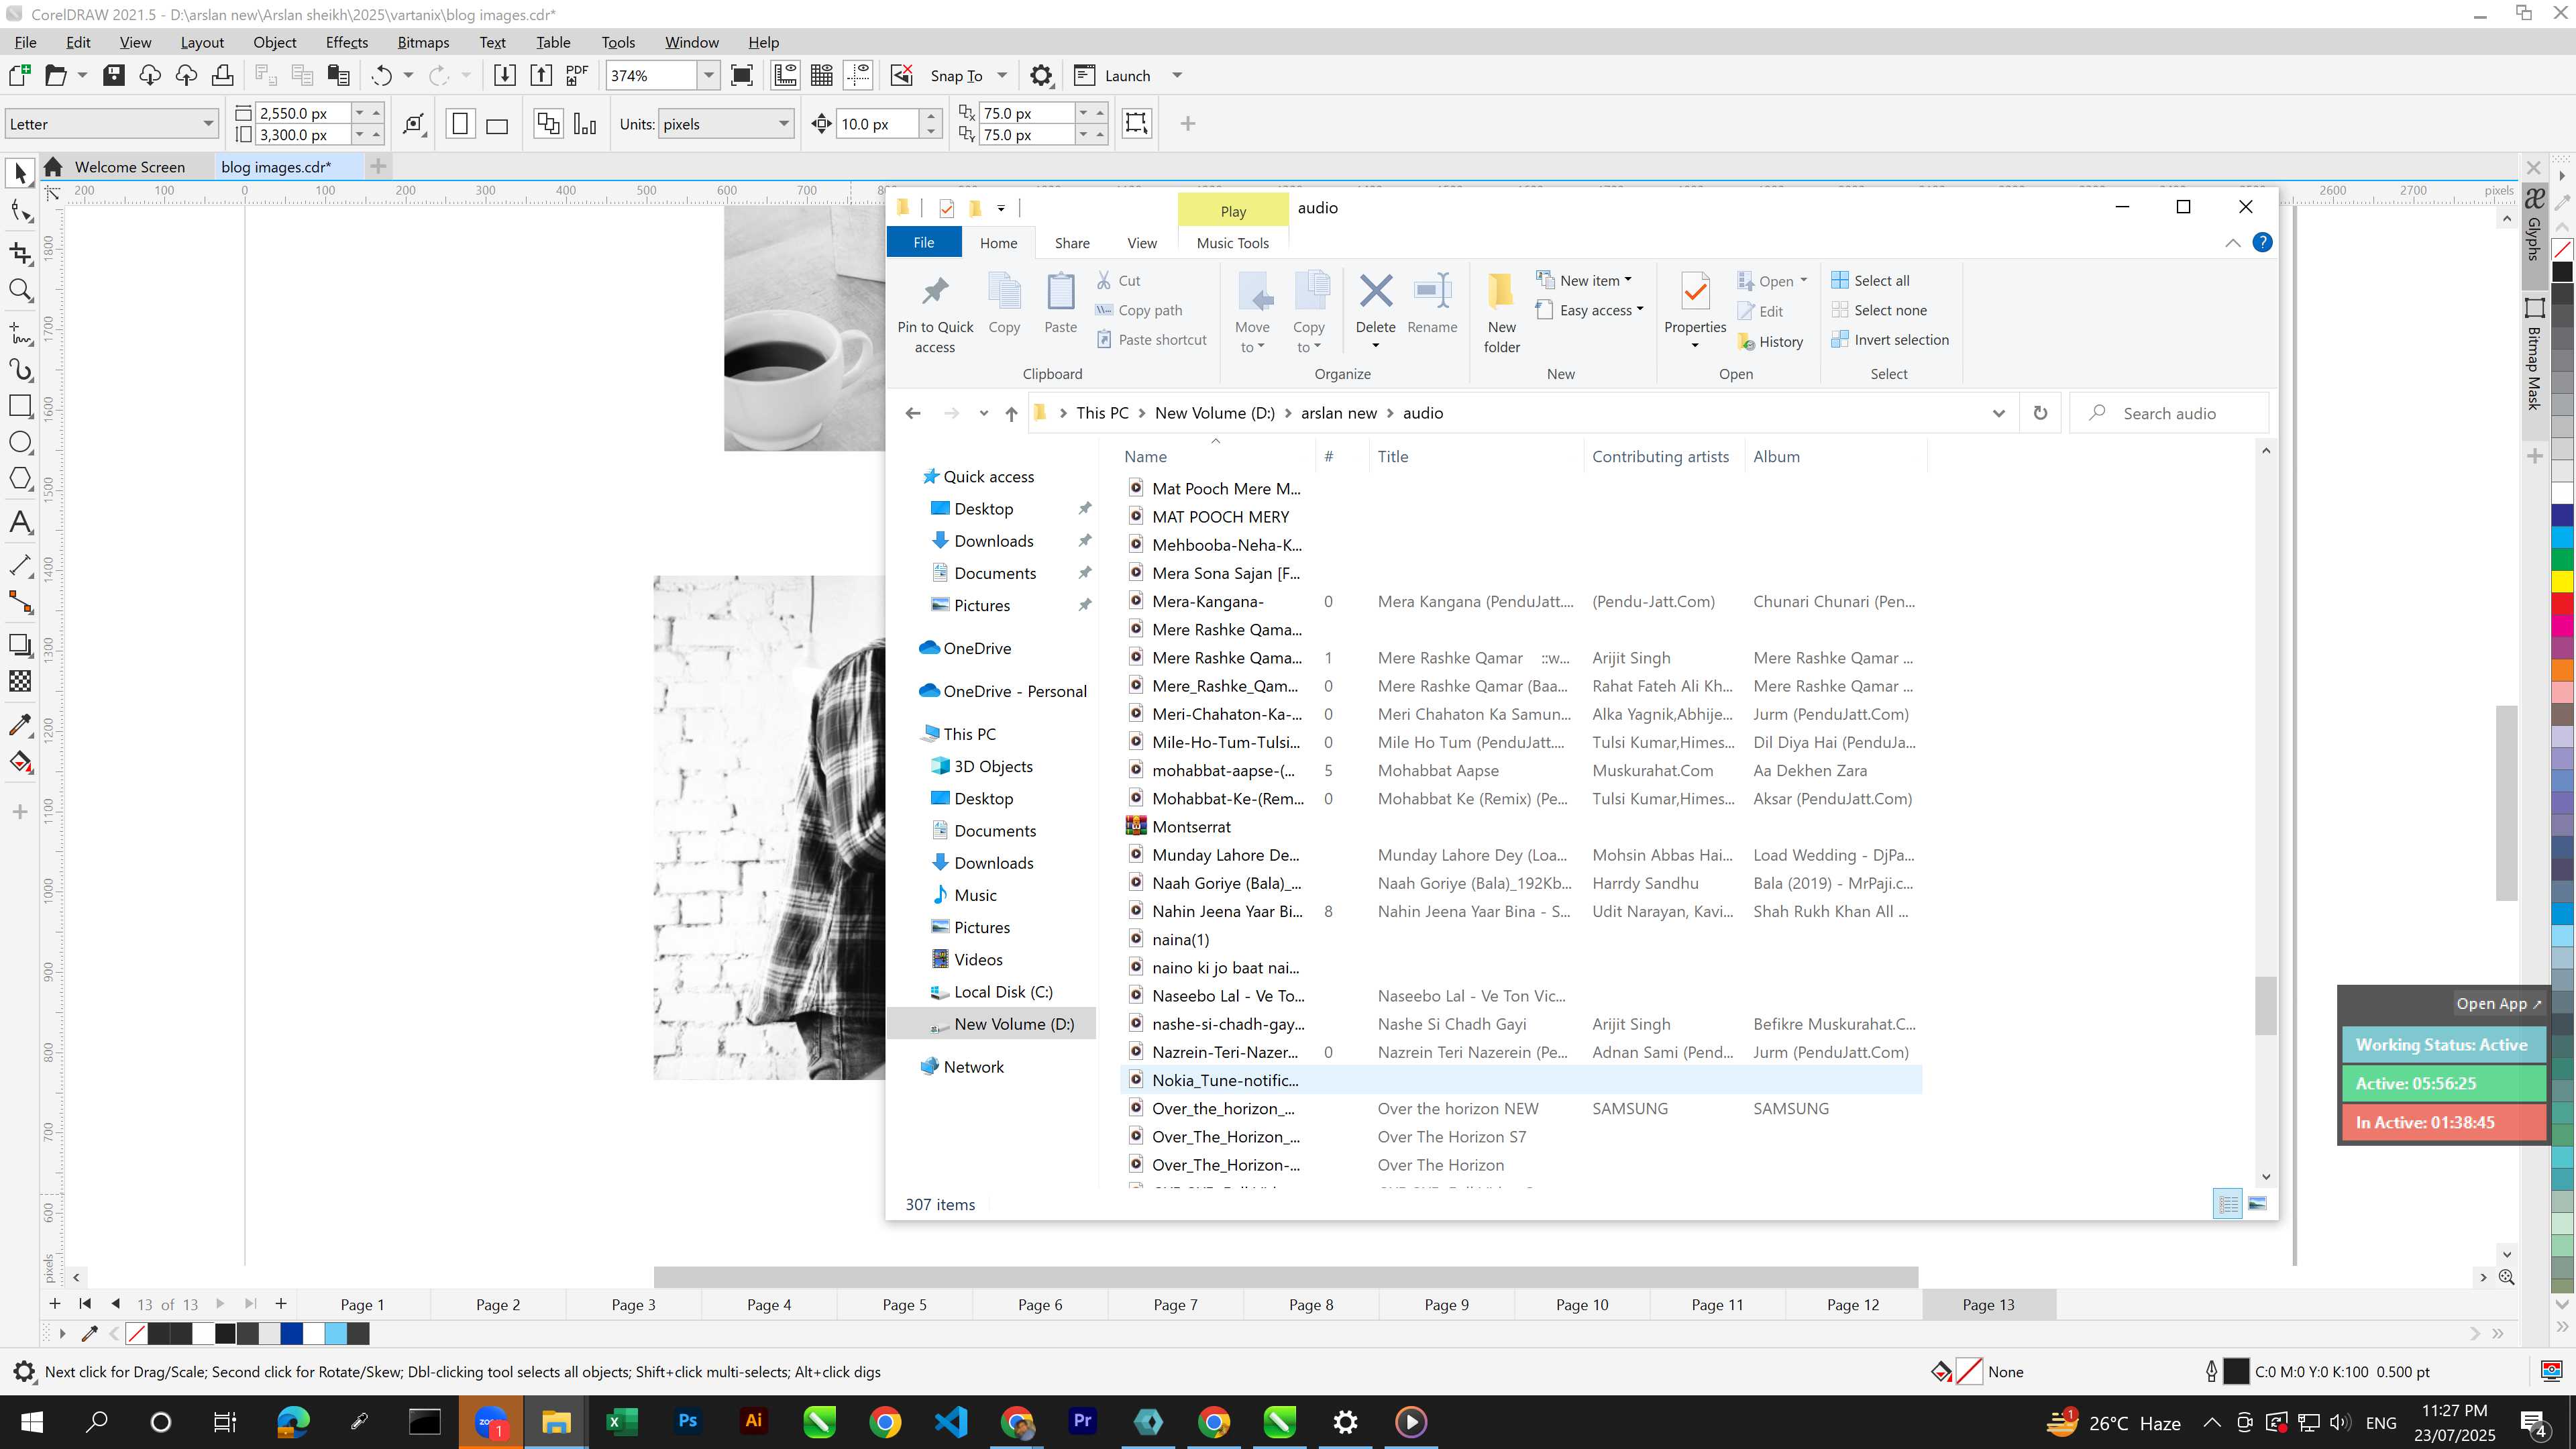The width and height of the screenshot is (2576, 1449).
Task: Open the zoom level dropdown
Action: point(708,75)
